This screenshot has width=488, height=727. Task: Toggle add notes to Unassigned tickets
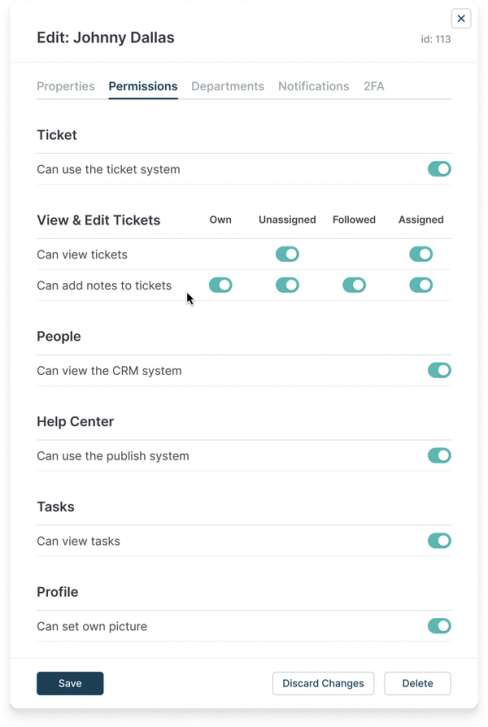(x=287, y=285)
